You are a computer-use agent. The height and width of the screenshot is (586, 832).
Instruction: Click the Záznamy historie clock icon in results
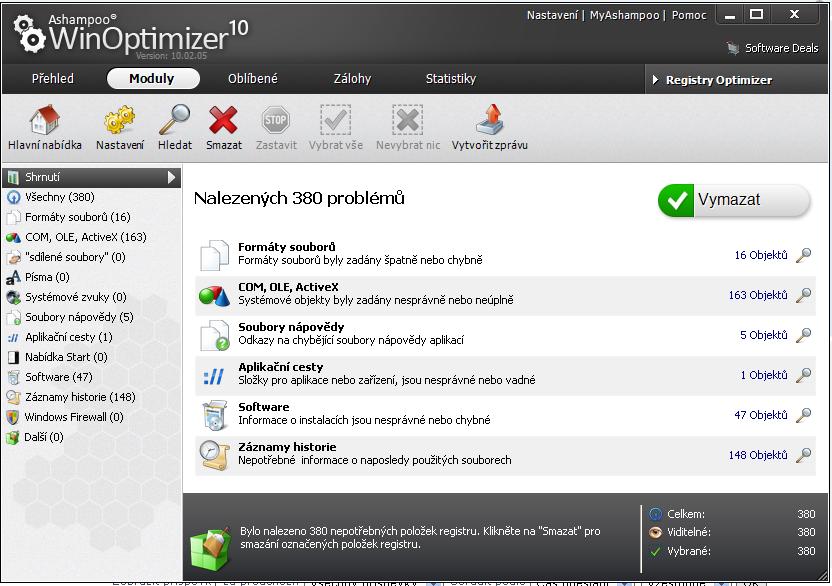point(214,455)
